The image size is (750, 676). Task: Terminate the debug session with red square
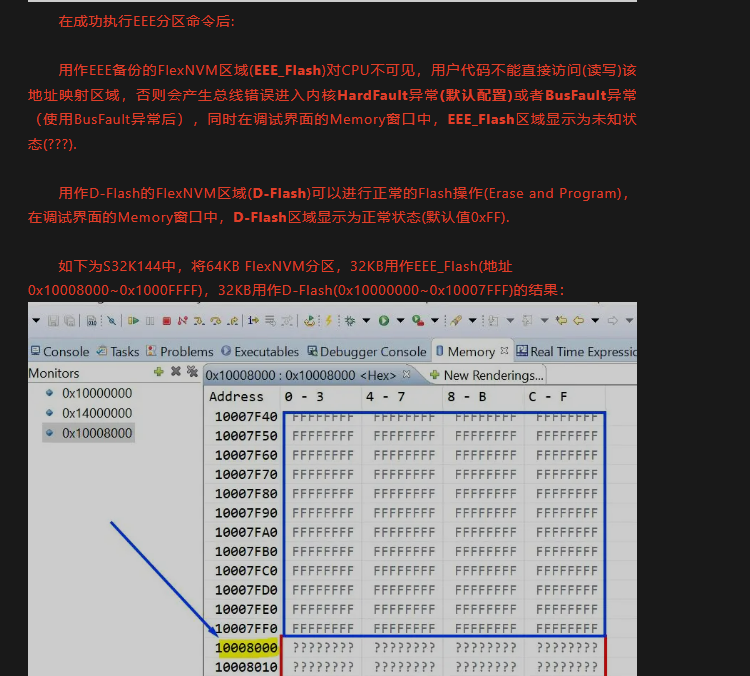(166, 321)
